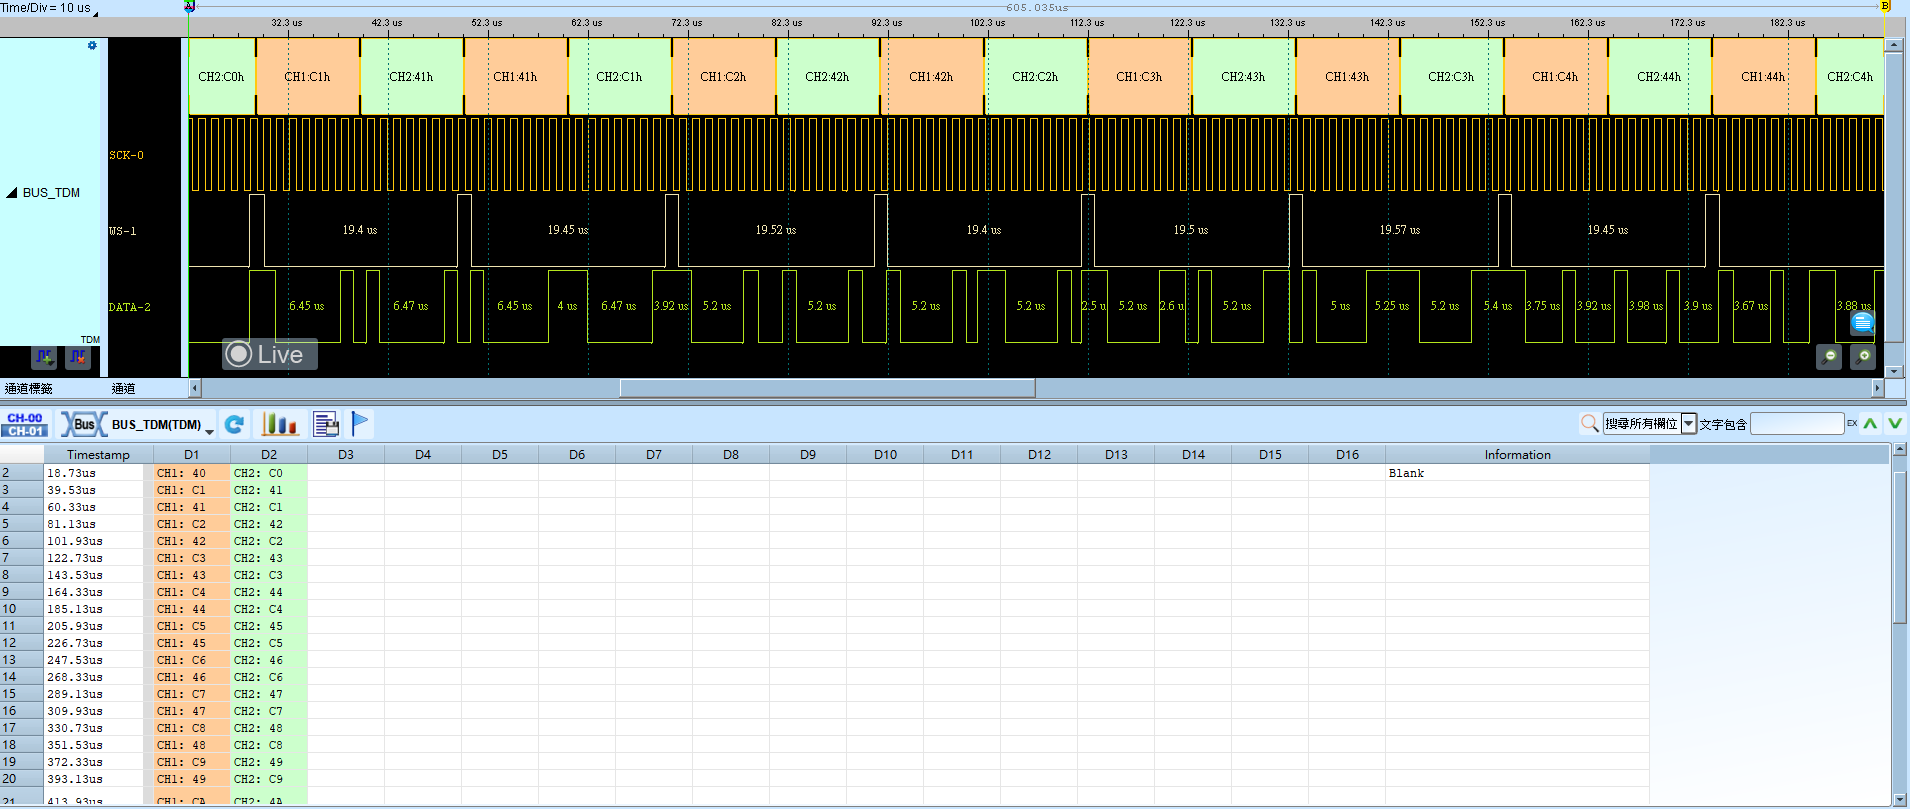Click the D1 column header
Image resolution: width=1910 pixels, height=809 pixels.
[191, 455]
